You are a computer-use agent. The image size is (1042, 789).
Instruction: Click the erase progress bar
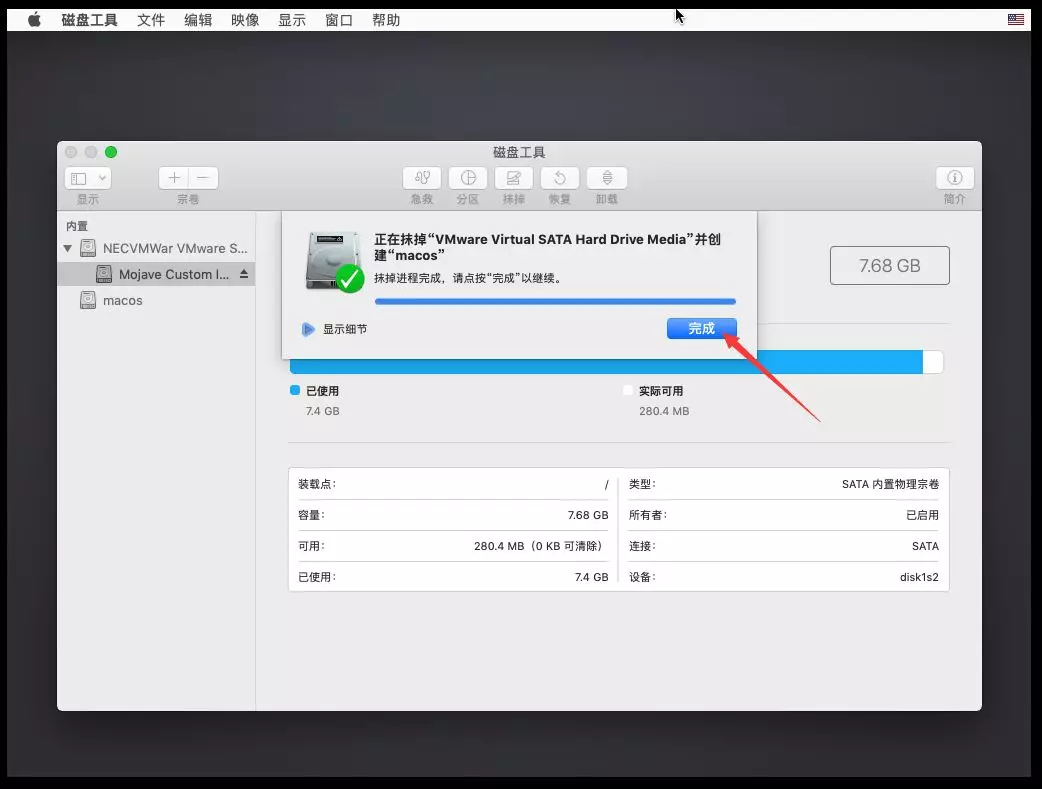pos(555,301)
